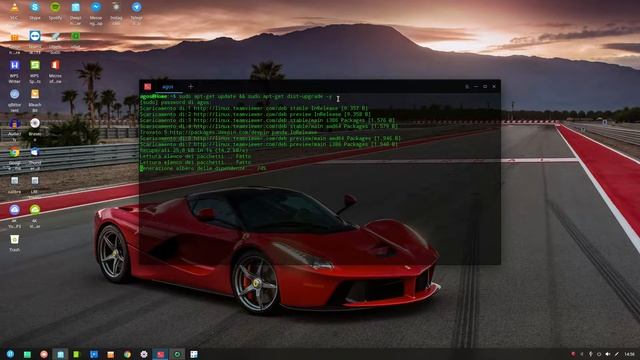This screenshot has height=360, width=640.
Task: Click the first 'Lettura elenco dei pacchetti... Fatto' line
Action: [x=196, y=156]
